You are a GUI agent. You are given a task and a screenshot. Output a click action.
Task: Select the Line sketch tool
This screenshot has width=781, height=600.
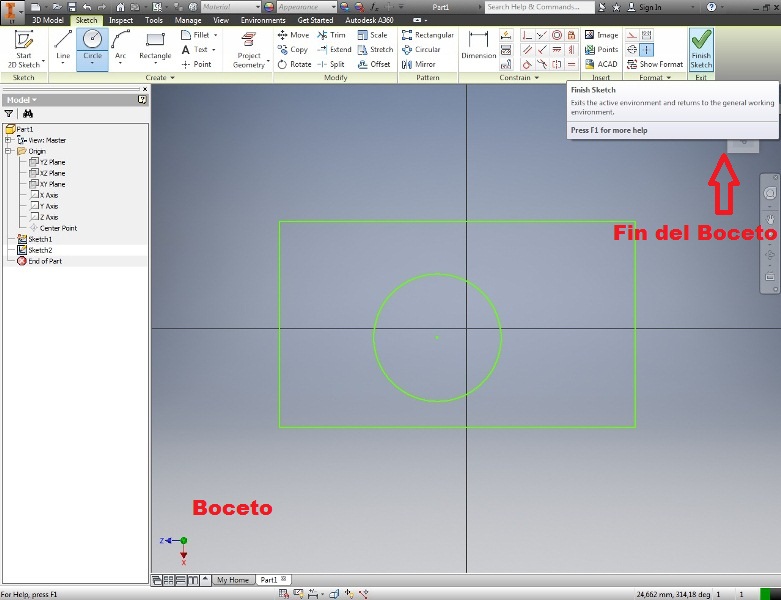pos(63,46)
